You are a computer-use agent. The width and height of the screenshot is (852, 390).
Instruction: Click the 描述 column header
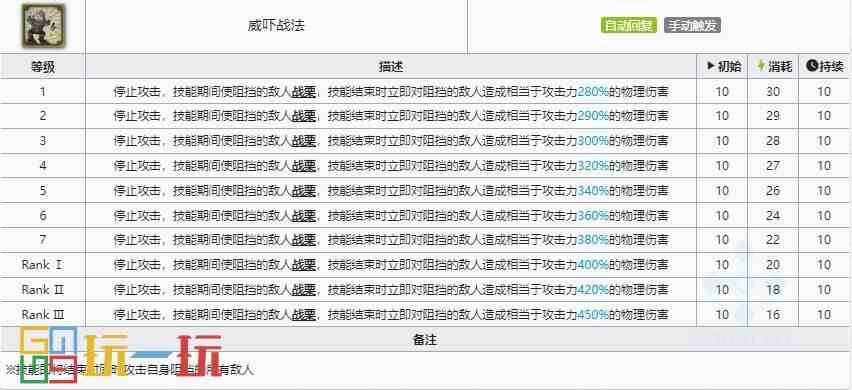point(391,67)
